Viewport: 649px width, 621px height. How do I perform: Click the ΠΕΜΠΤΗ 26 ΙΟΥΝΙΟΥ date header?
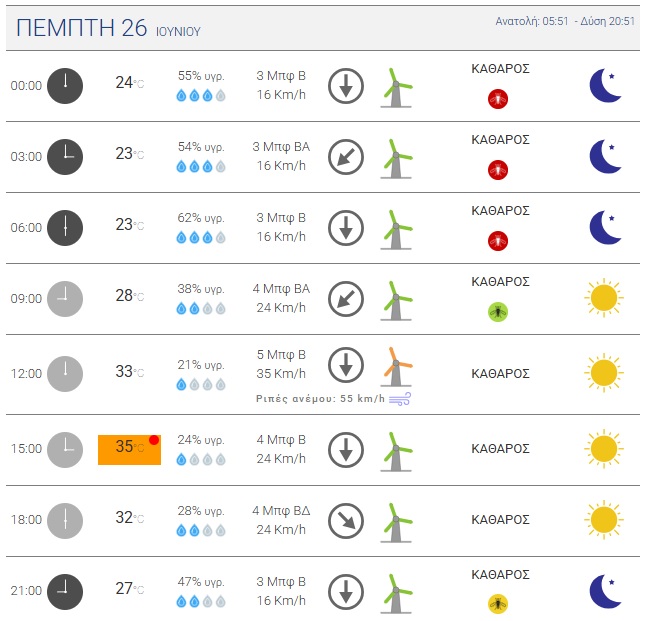108,29
